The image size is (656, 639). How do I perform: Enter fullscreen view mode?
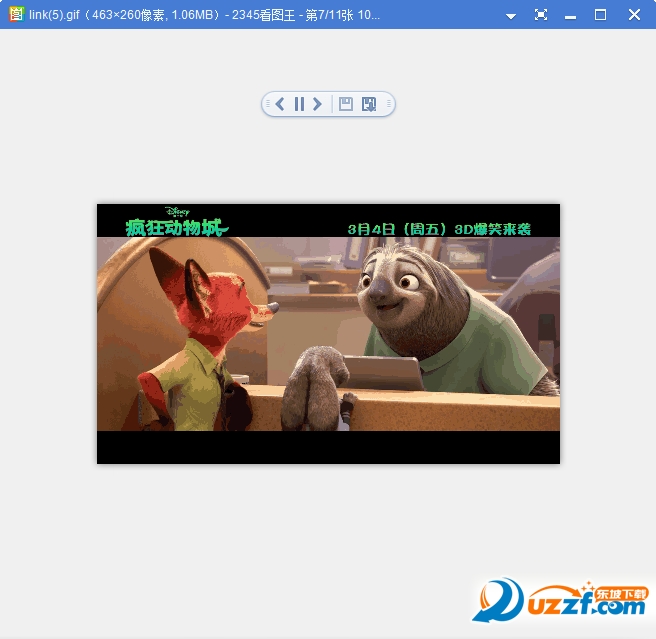pos(541,15)
